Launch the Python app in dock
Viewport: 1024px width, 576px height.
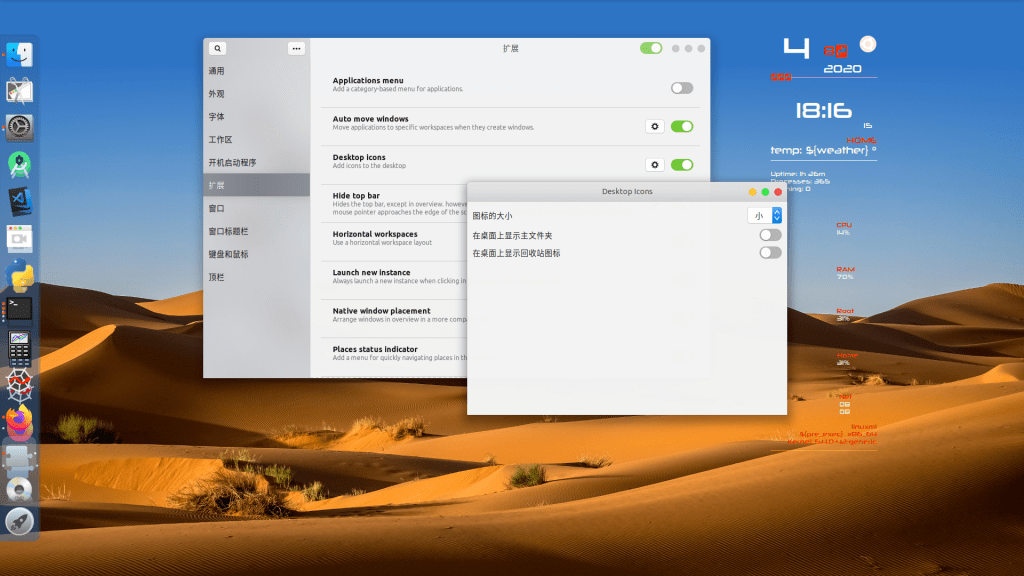19,275
